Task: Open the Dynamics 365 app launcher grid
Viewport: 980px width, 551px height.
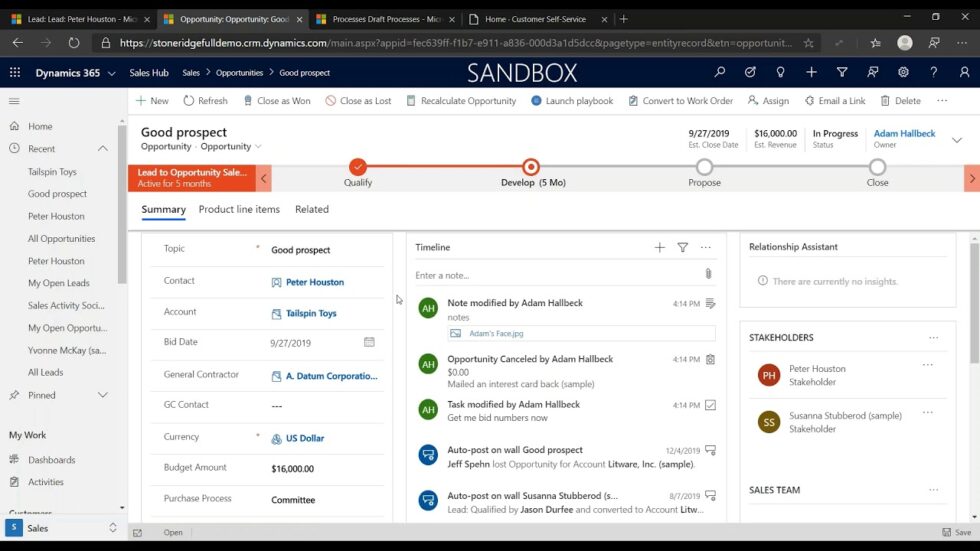Action: point(15,72)
